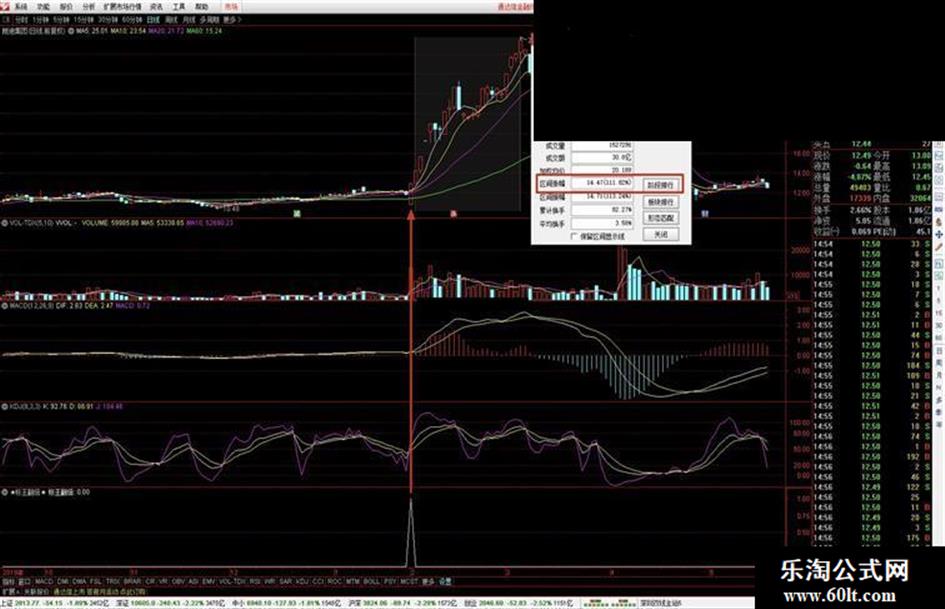Open the 扩展市场行情 menu

[122, 7]
